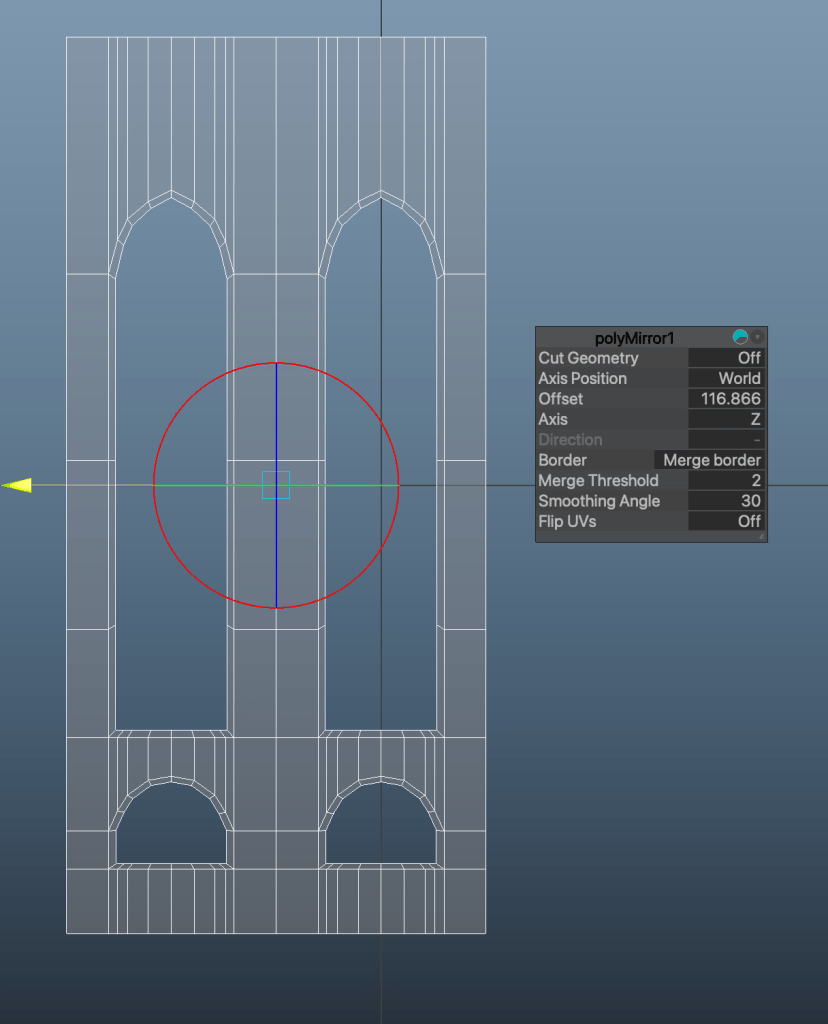Open the Axis Position World dropdown
This screenshot has width=828, height=1024.
click(x=727, y=378)
